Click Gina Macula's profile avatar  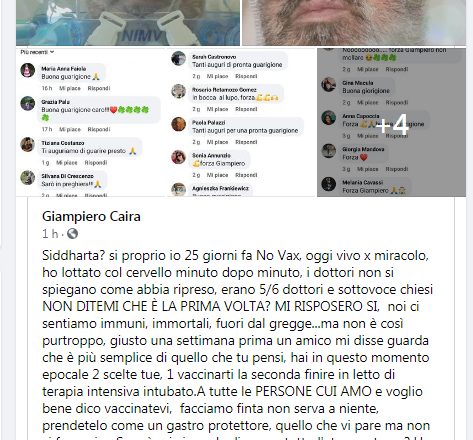(328, 84)
